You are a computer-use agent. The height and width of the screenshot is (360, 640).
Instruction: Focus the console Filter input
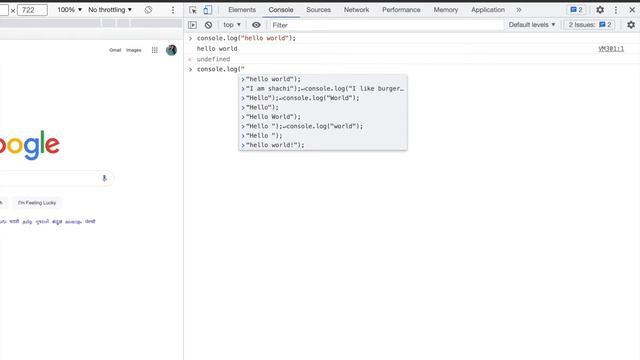pos(386,25)
